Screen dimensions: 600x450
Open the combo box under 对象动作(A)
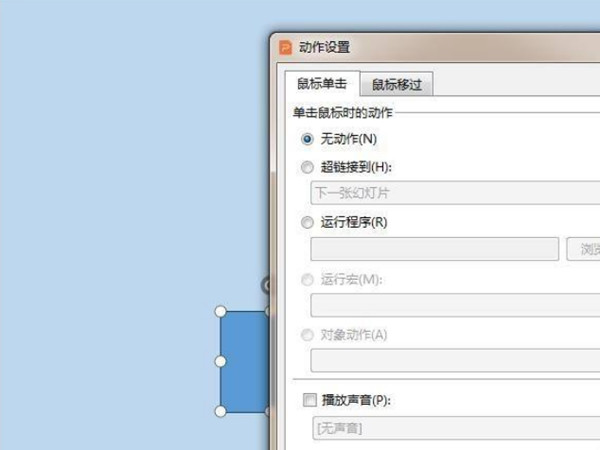(x=455, y=361)
